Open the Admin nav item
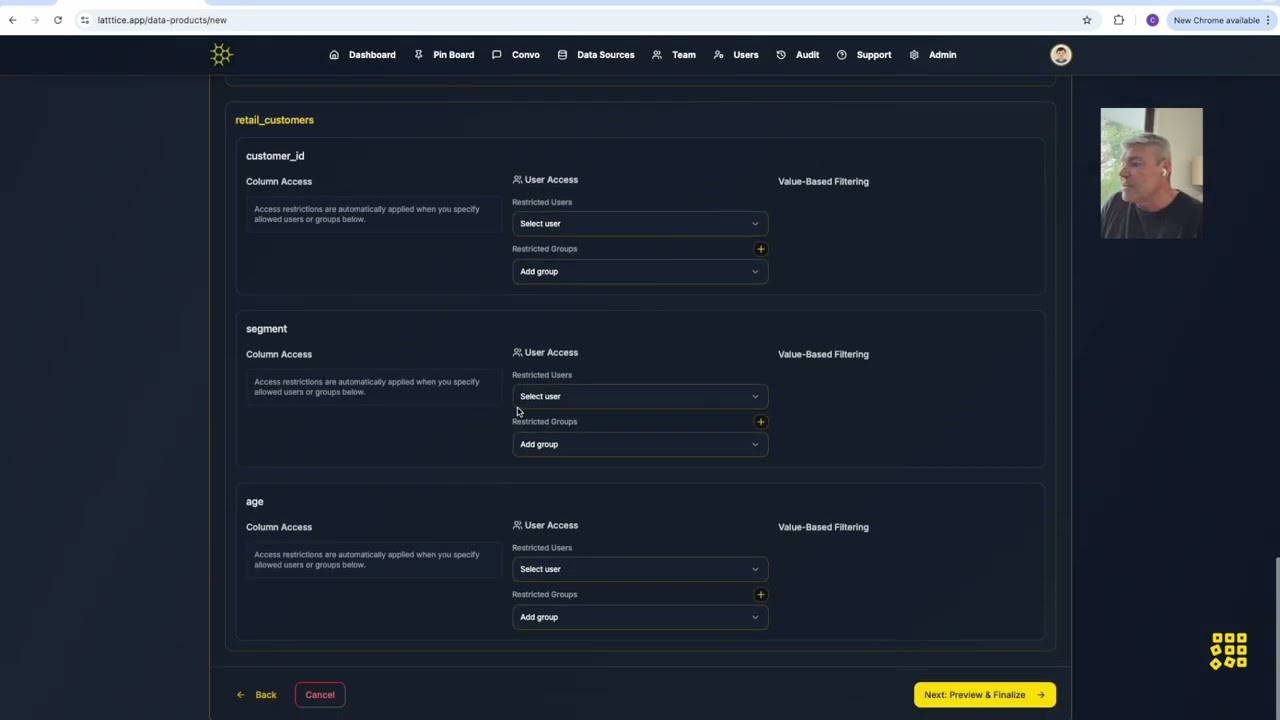Viewport: 1280px width, 720px height. coord(933,55)
